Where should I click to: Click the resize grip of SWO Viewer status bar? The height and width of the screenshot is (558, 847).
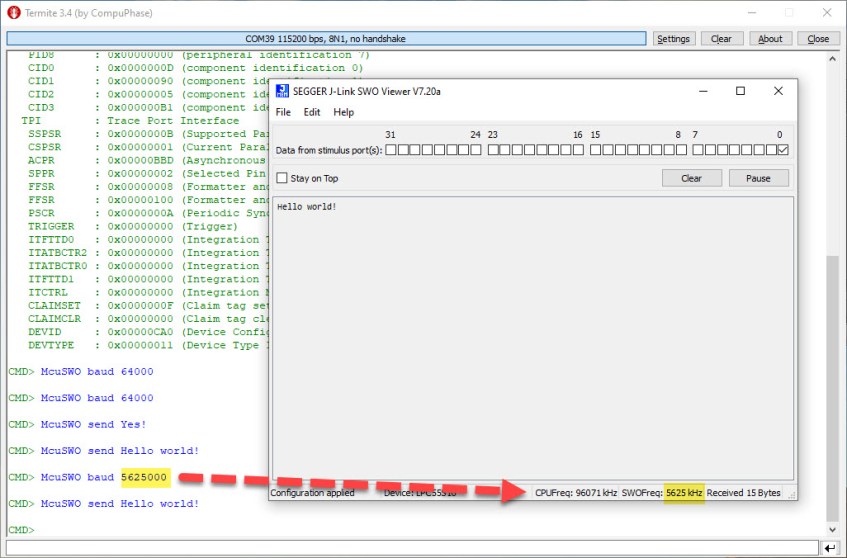click(x=791, y=494)
